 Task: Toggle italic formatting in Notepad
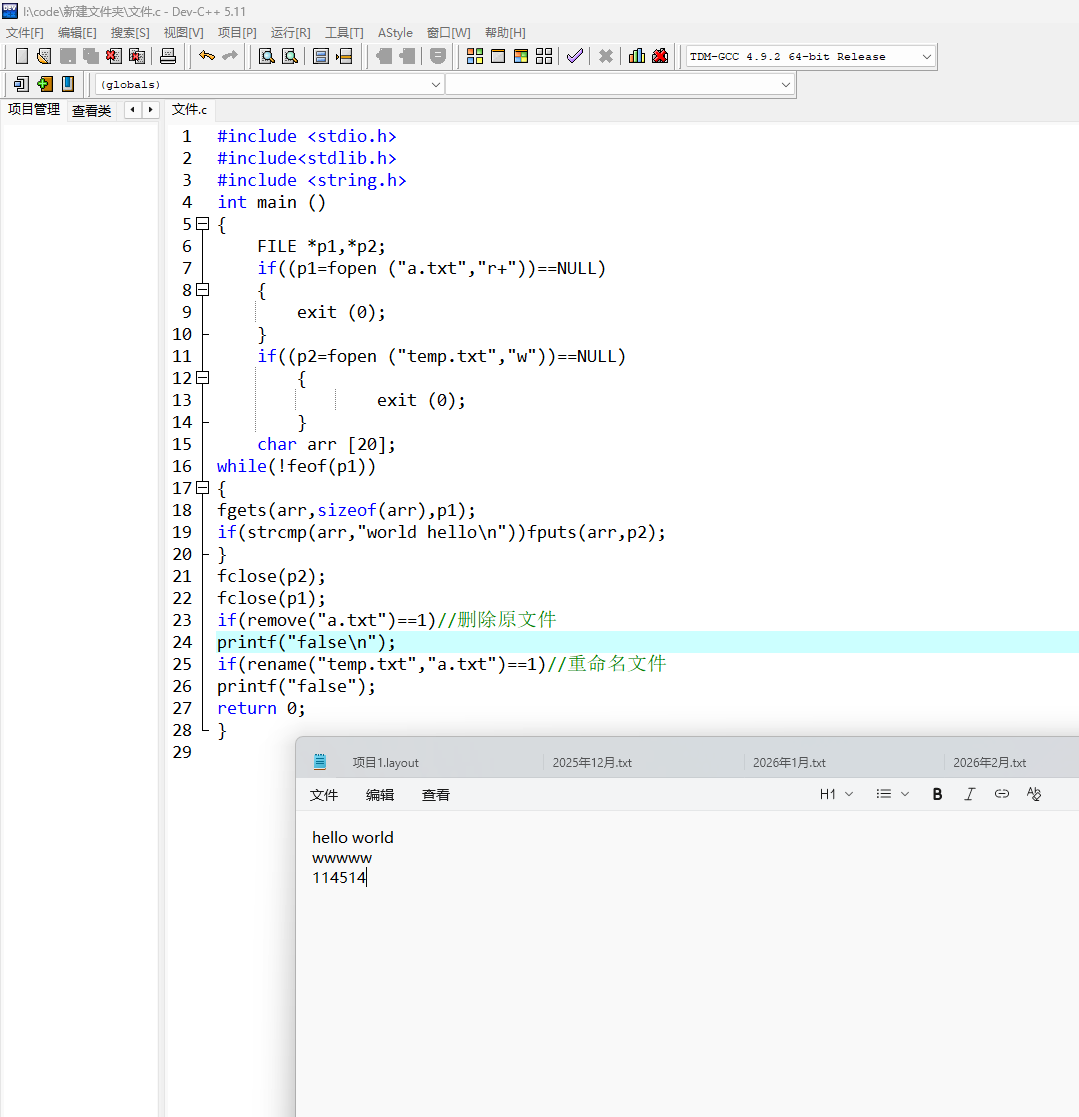[969, 794]
